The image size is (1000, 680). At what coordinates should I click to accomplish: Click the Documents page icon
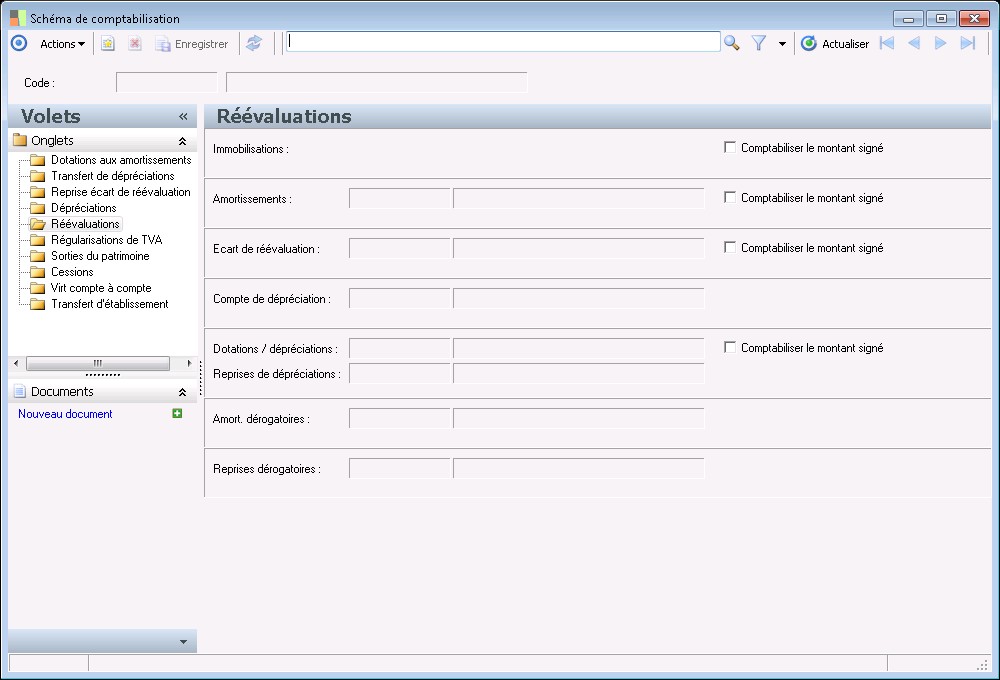(x=20, y=392)
